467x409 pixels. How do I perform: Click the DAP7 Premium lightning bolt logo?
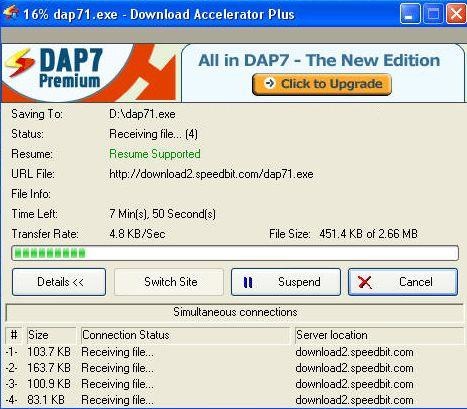point(19,62)
